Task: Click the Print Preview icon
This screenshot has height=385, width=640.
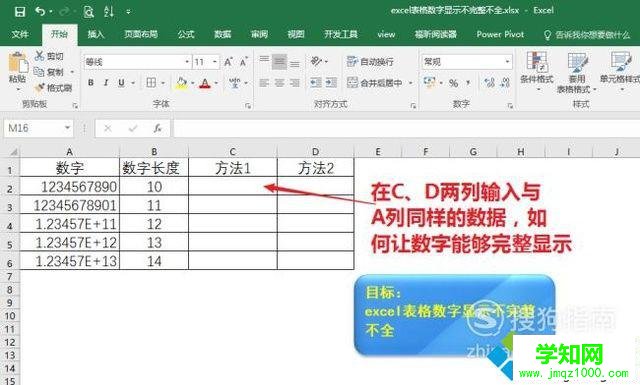Action: tap(89, 11)
